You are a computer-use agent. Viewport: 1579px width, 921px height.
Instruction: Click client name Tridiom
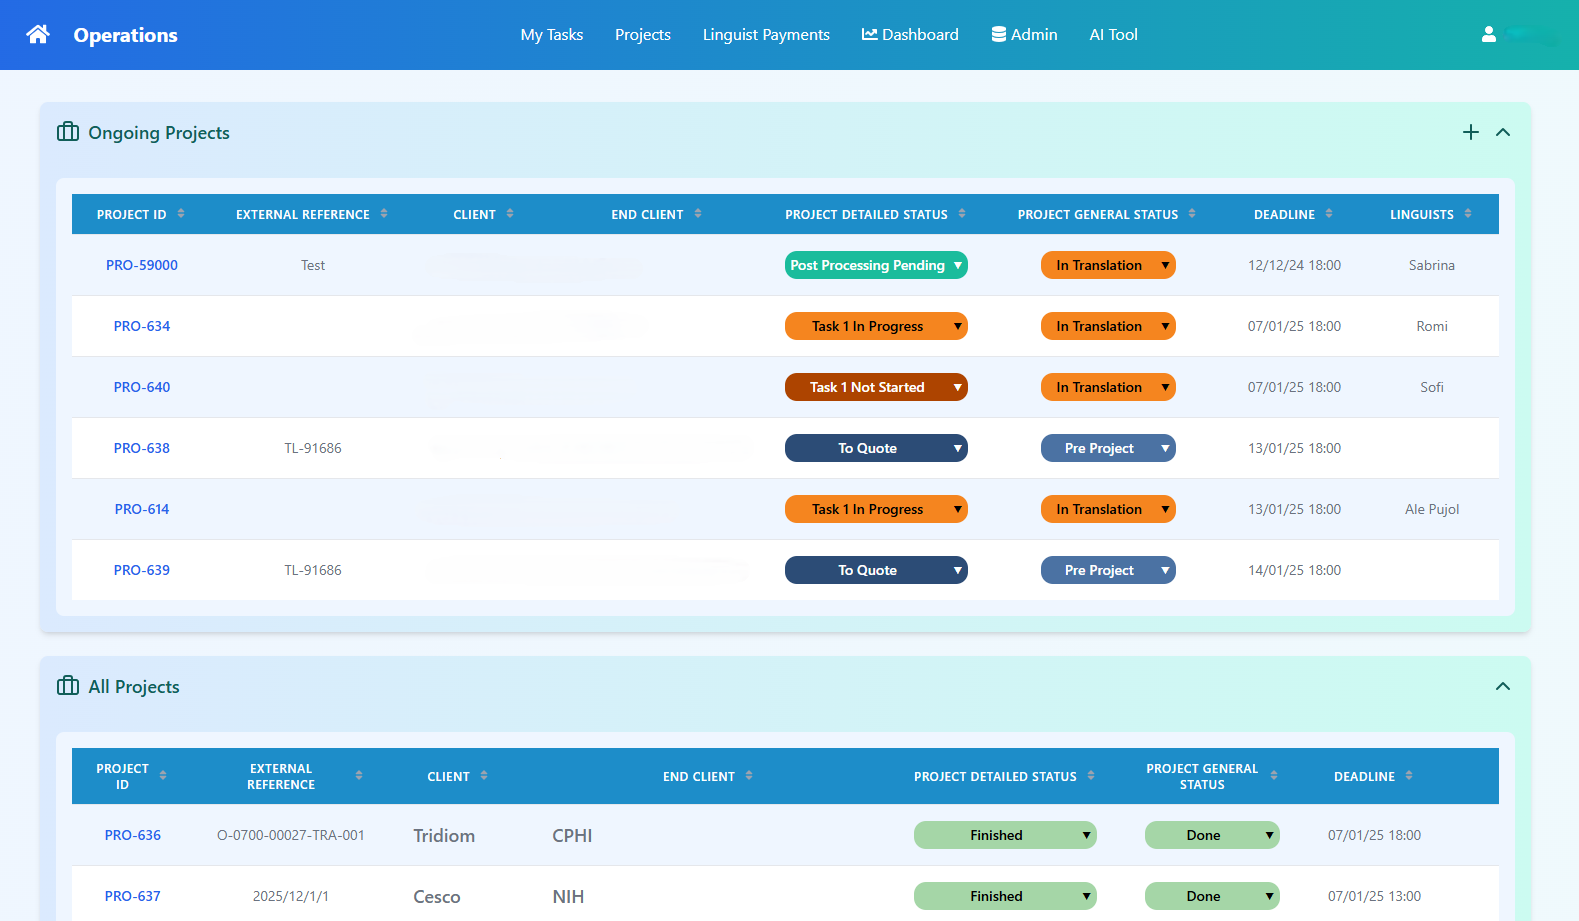coord(444,836)
